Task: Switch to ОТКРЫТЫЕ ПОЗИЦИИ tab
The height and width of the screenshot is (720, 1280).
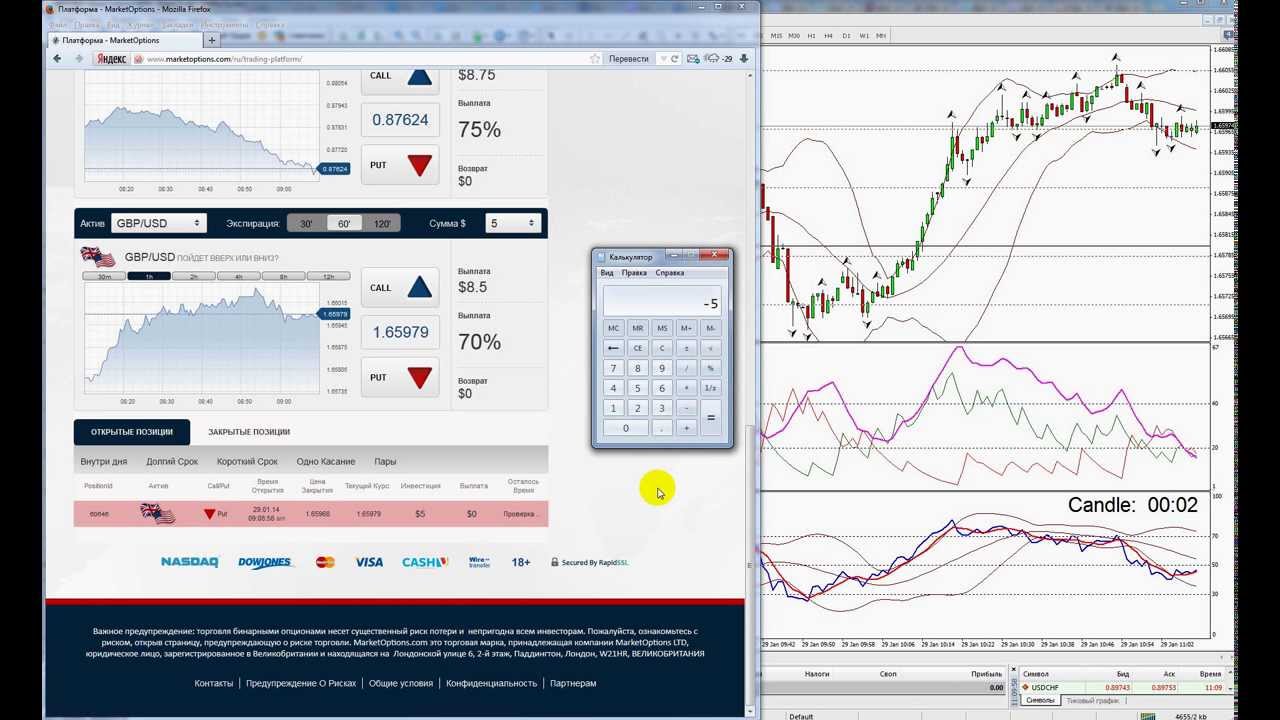Action: click(x=132, y=432)
